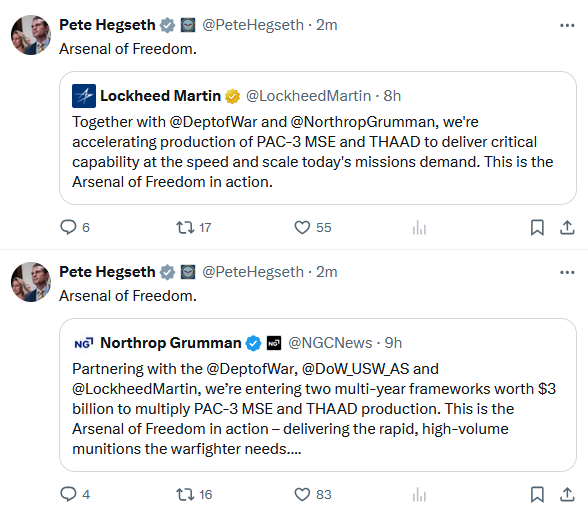View analytics of the second post
Screen dimensions: 588x512
coord(419,494)
